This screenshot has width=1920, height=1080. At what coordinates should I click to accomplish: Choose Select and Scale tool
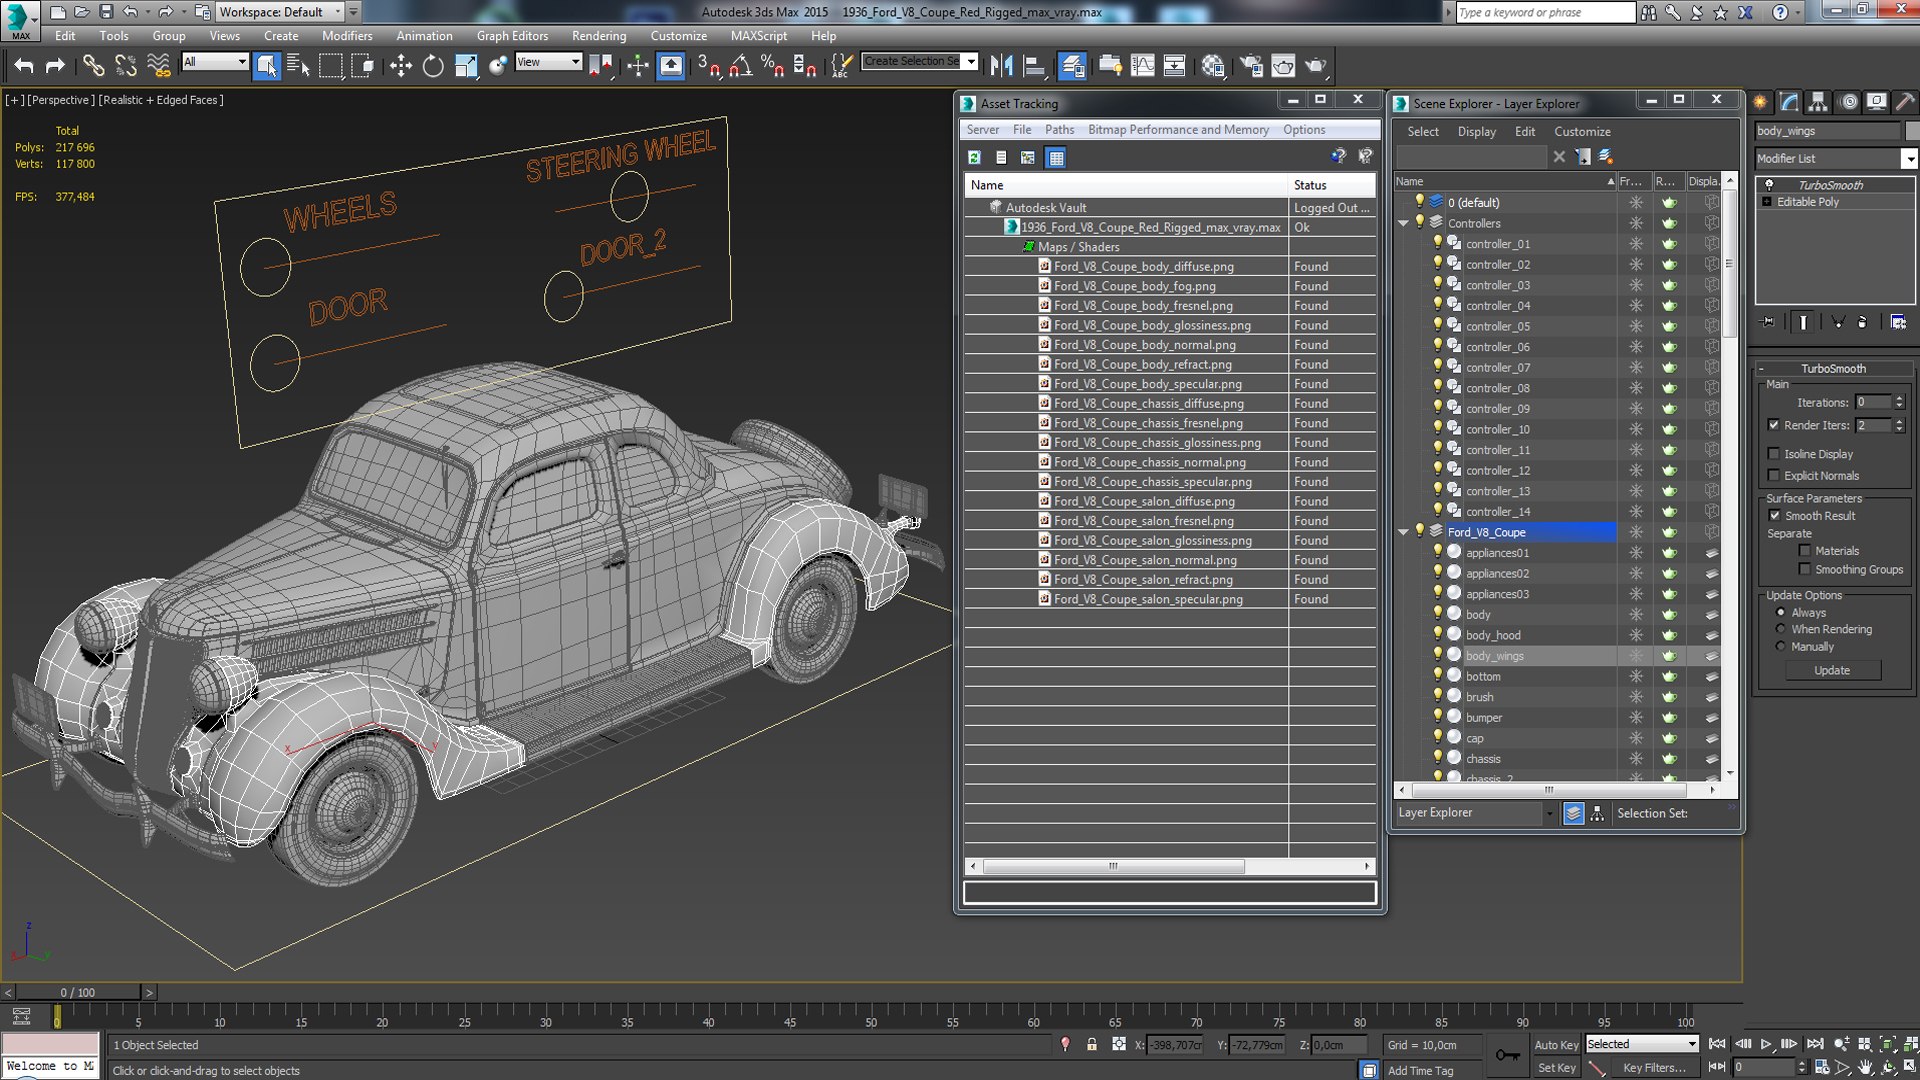[x=465, y=66]
